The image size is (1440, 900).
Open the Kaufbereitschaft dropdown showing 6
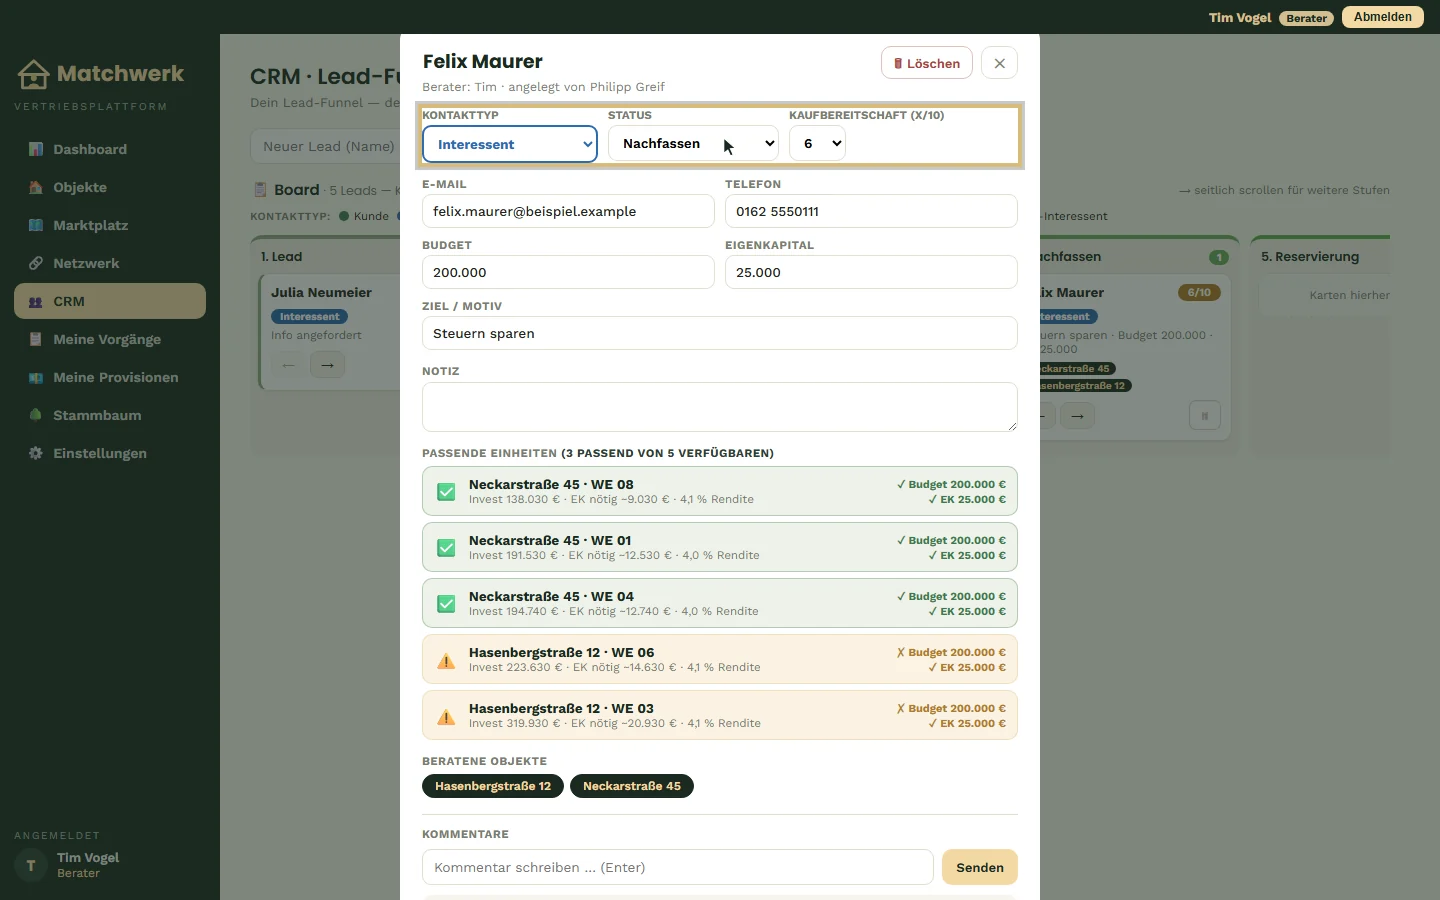pyautogui.click(x=817, y=143)
